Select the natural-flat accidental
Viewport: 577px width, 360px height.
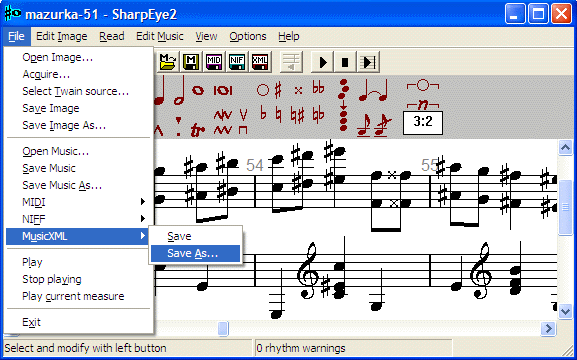tap(318, 114)
